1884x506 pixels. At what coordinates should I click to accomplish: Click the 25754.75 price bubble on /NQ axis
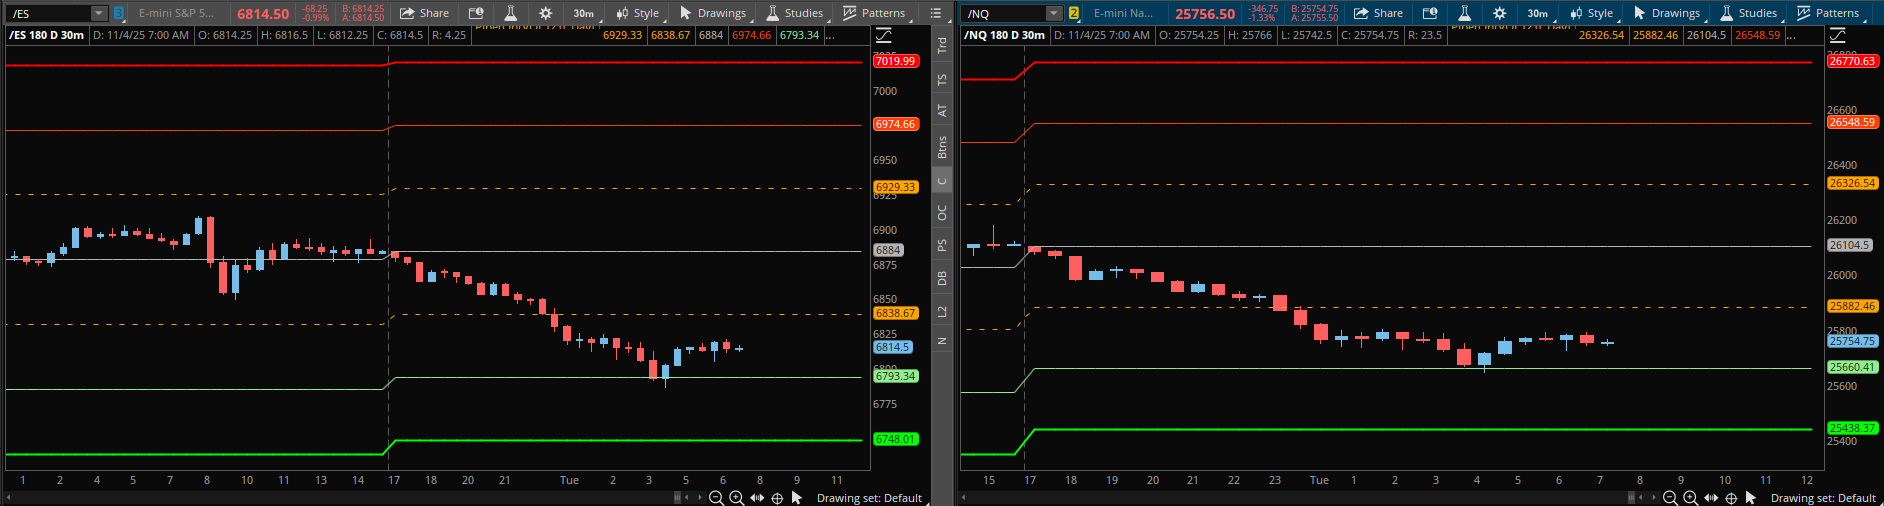1852,341
